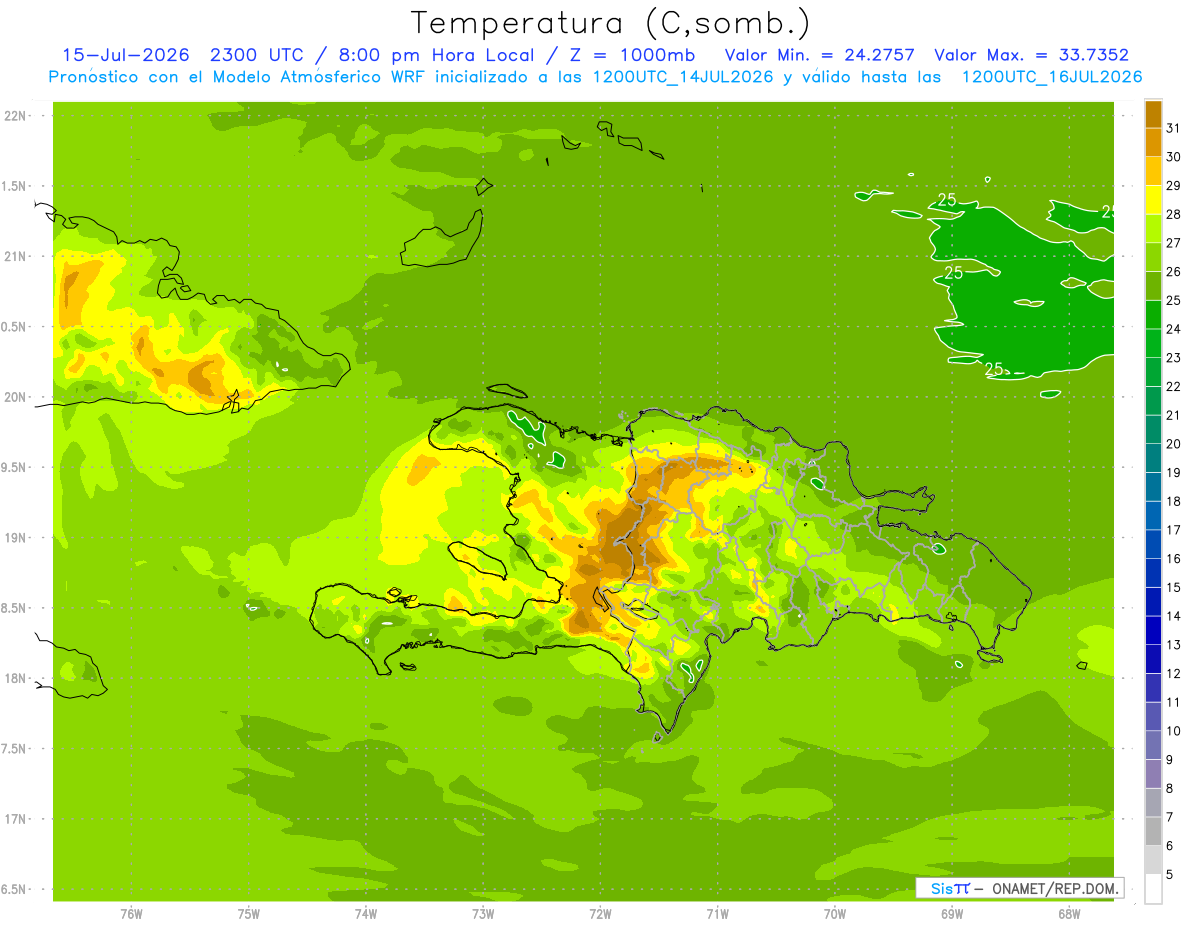Click the '1200UTC_14JUL2026' initialization time
The image size is (1200, 927).
click(x=684, y=77)
